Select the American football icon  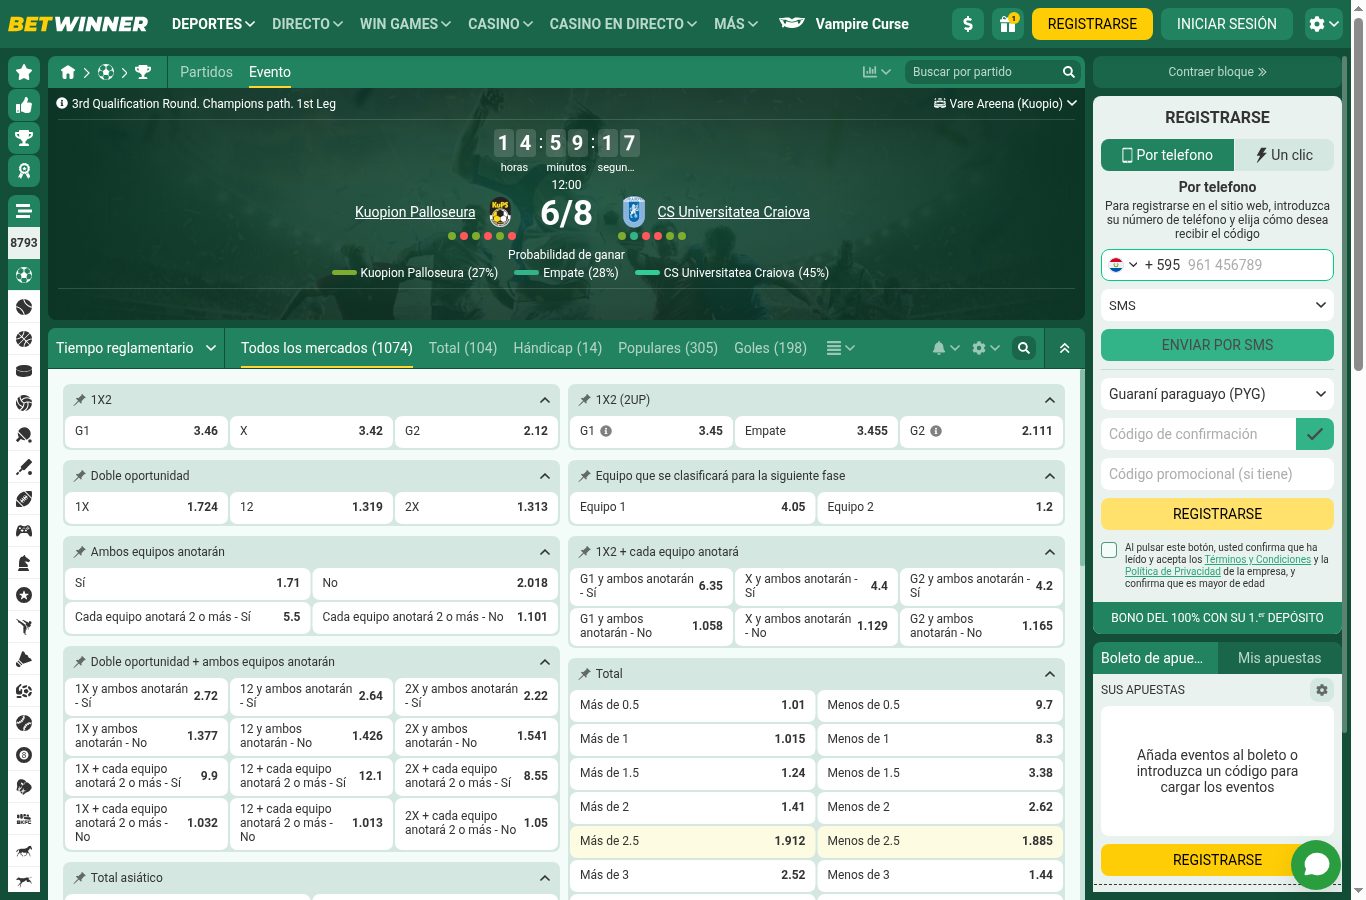24,499
